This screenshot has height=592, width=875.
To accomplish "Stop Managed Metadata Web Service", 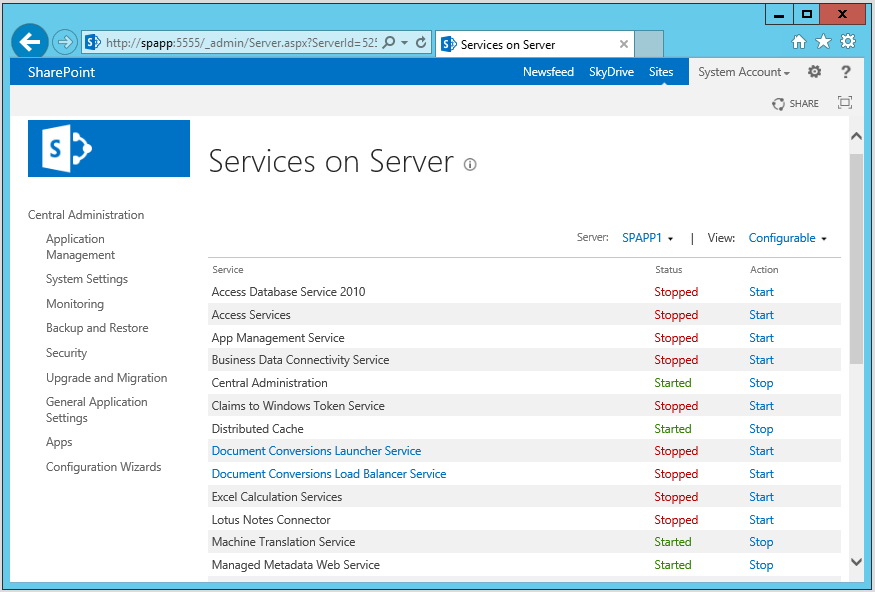I will [x=761, y=565].
